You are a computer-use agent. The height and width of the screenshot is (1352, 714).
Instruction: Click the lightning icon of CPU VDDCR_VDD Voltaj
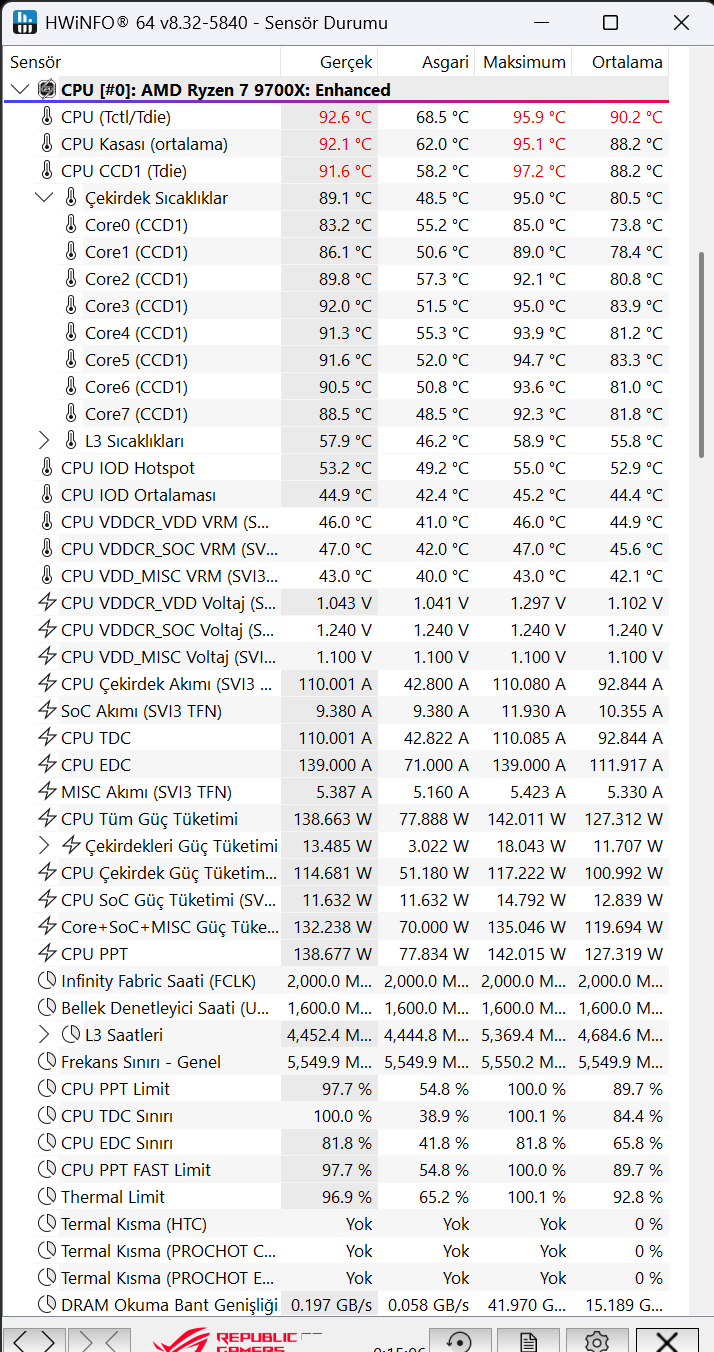click(47, 603)
